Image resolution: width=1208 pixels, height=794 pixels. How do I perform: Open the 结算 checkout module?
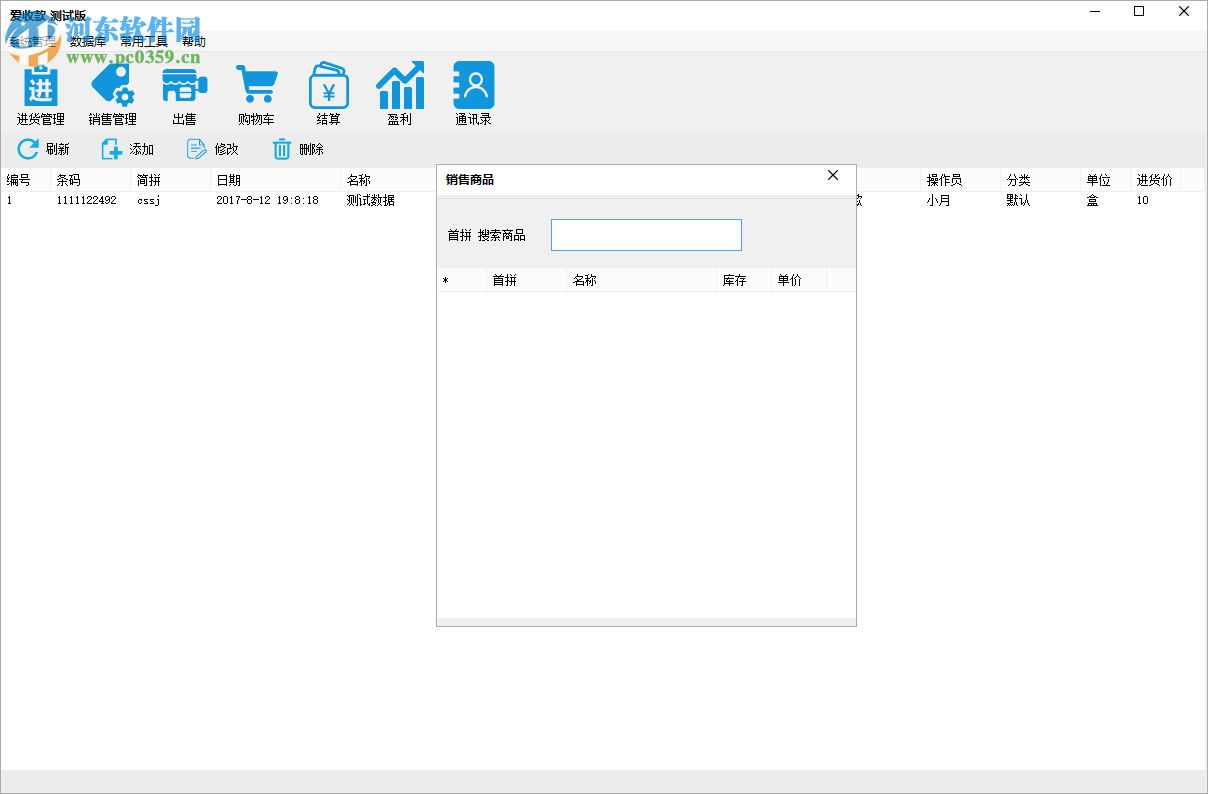pos(328,93)
